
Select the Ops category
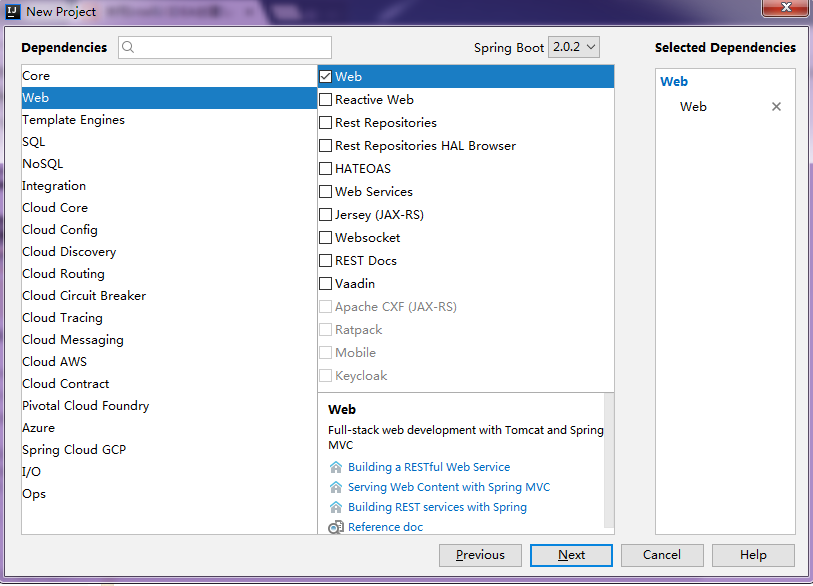click(x=169, y=494)
